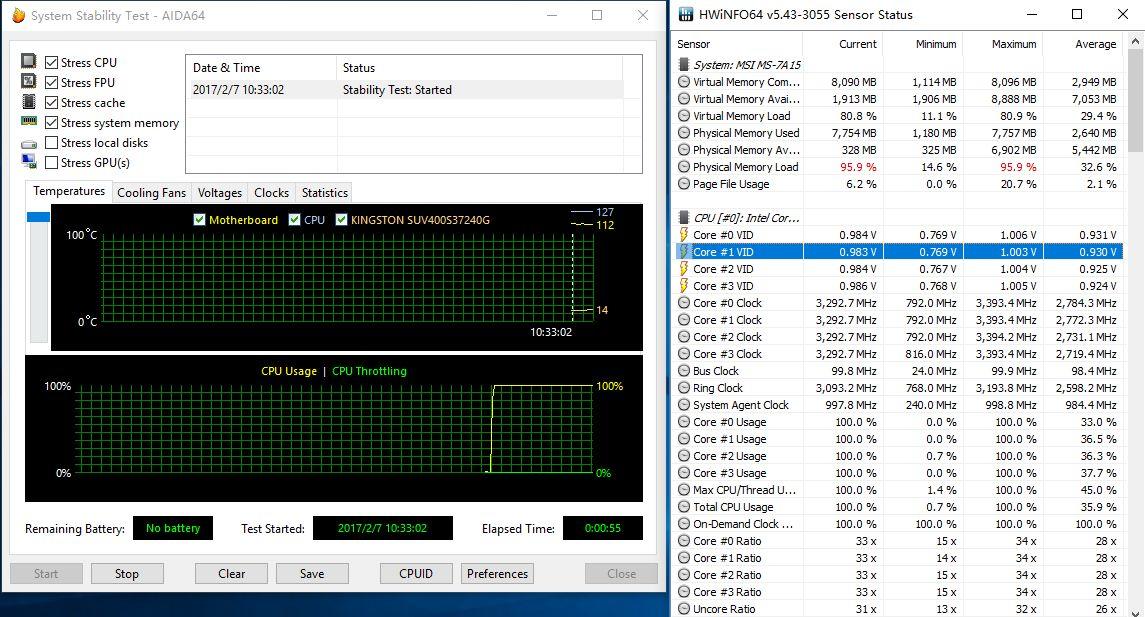Toggle the Motherboard temperature checkbox

pyautogui.click(x=200, y=219)
